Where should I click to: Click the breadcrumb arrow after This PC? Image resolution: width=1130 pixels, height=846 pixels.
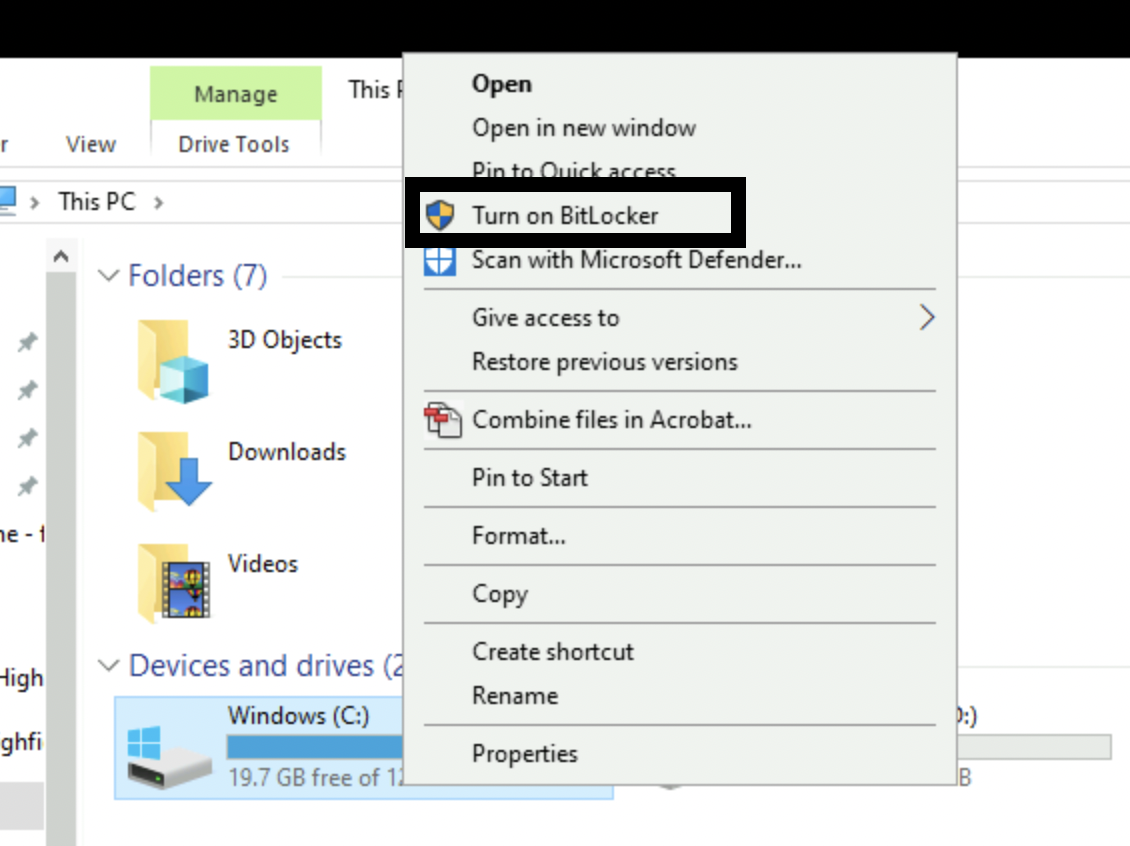tap(157, 201)
